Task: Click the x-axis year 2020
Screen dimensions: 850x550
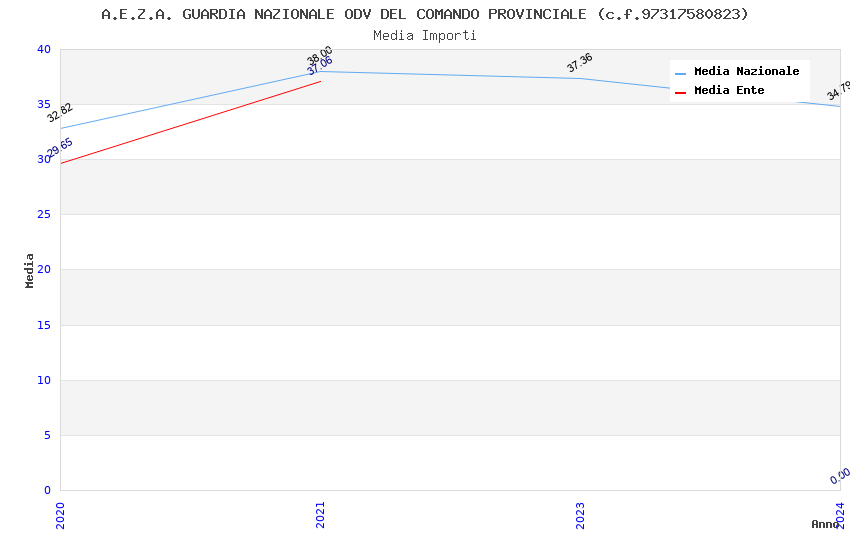Action: pyautogui.click(x=60, y=515)
